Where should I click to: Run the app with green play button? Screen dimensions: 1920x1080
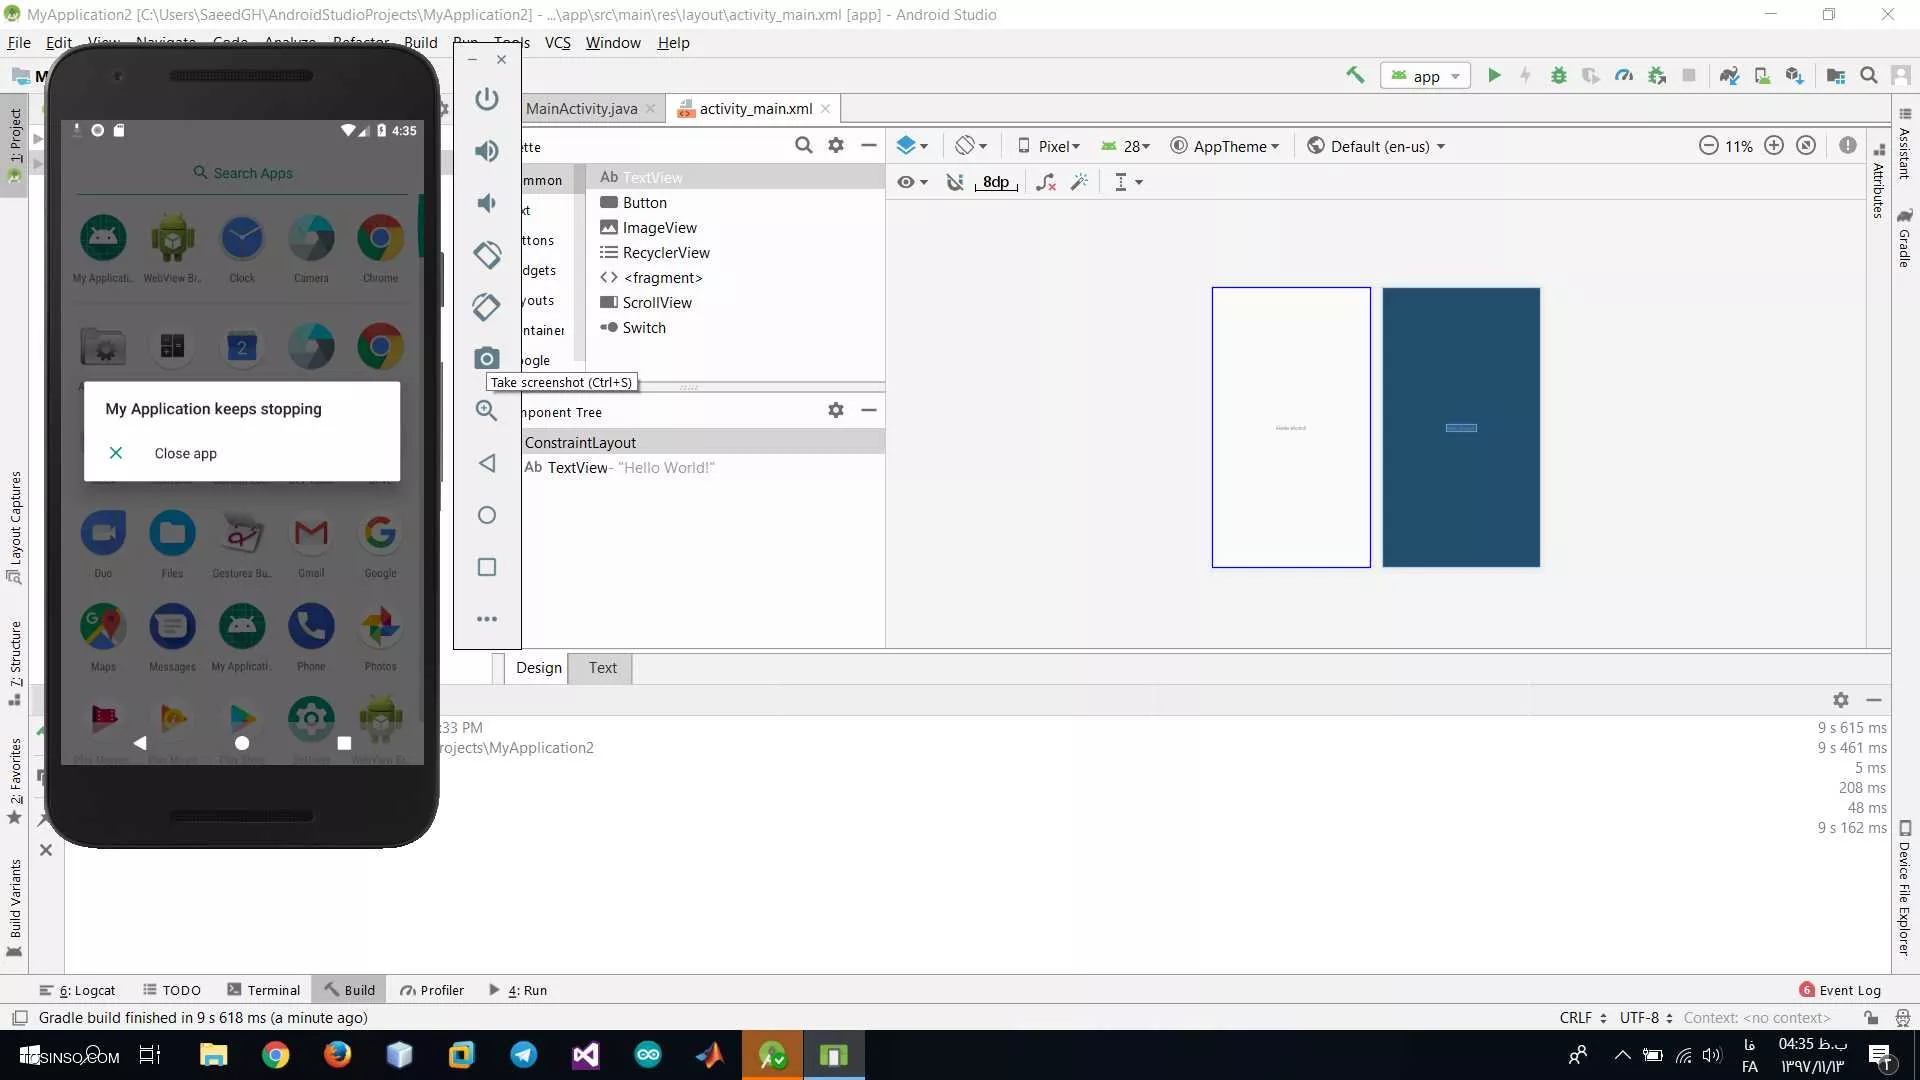[1494, 75]
